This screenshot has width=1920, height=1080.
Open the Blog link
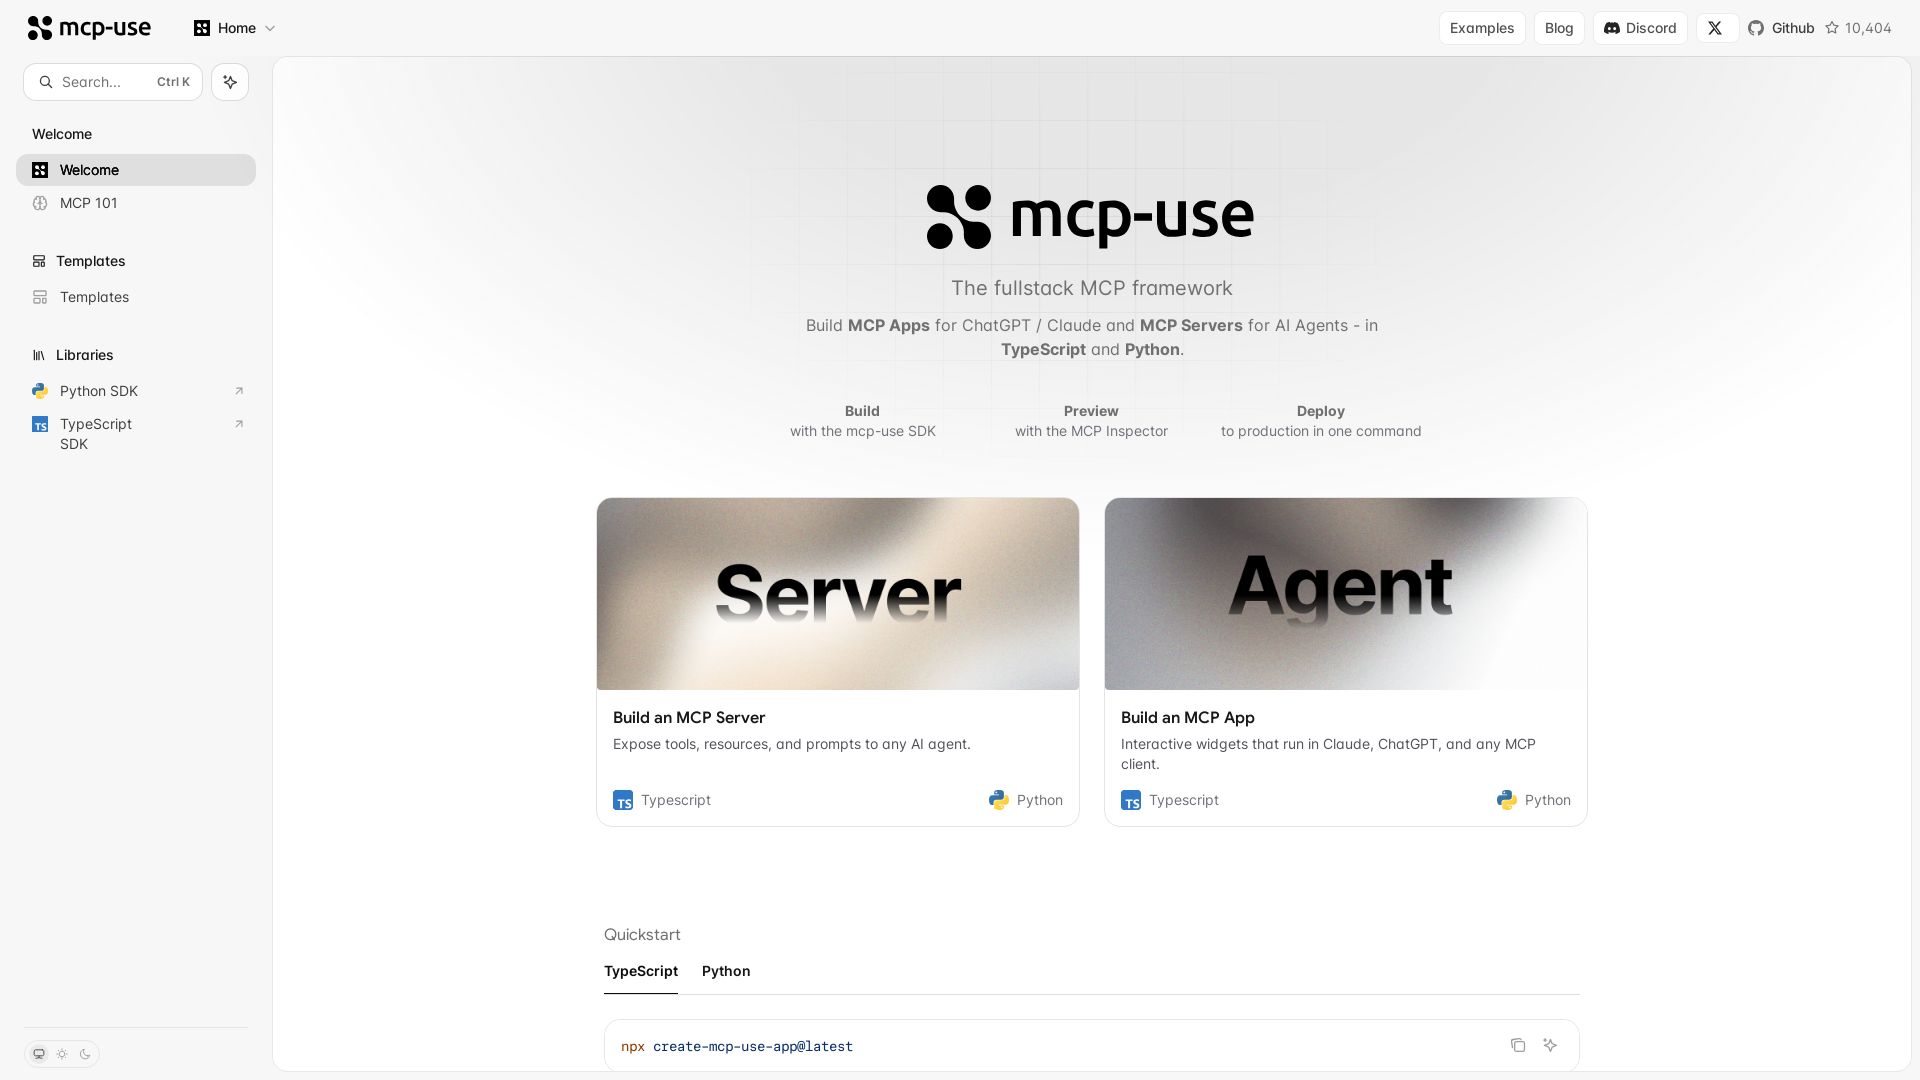pyautogui.click(x=1559, y=28)
